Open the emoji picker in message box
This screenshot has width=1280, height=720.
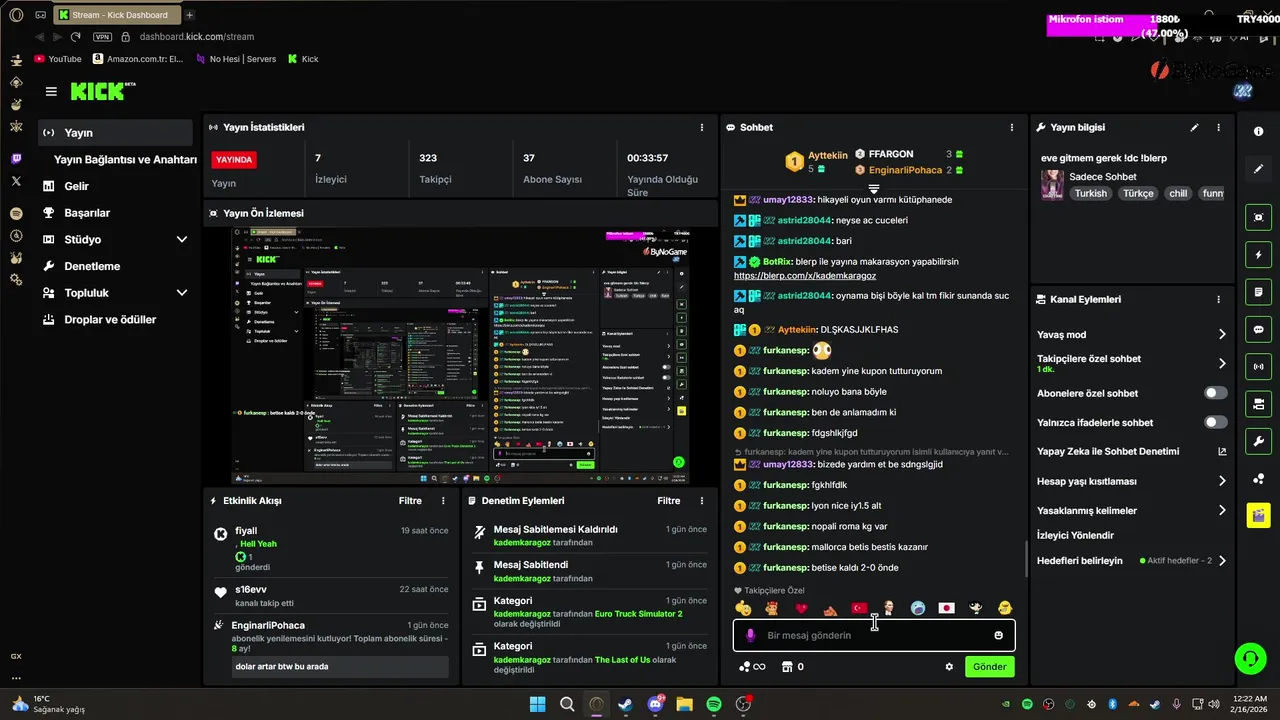tap(998, 635)
